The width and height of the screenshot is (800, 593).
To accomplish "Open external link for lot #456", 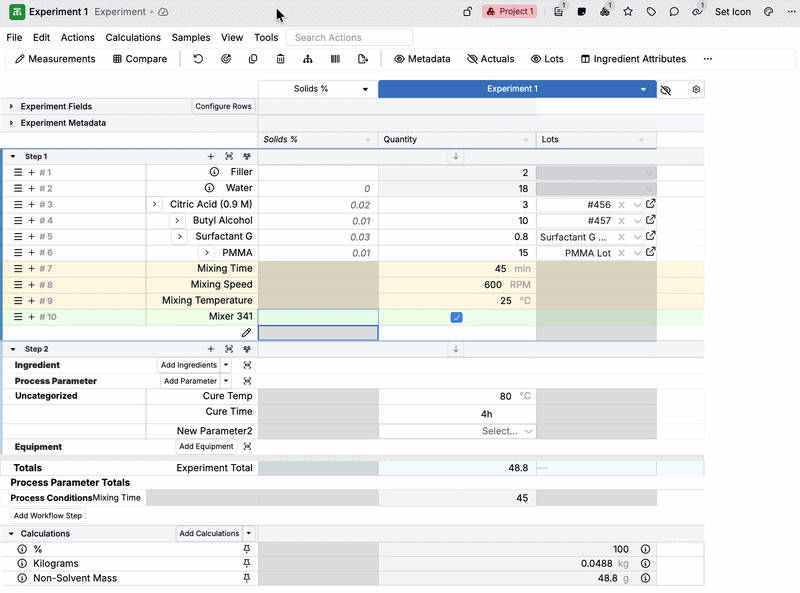I will point(651,205).
